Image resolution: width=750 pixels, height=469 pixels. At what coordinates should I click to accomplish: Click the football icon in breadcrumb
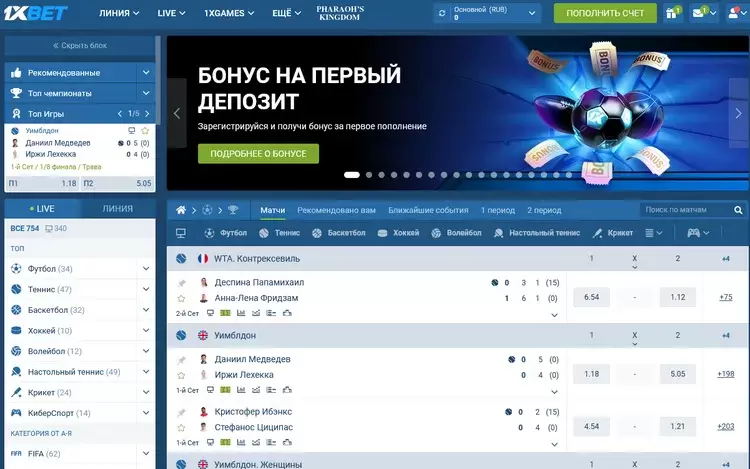(207, 210)
